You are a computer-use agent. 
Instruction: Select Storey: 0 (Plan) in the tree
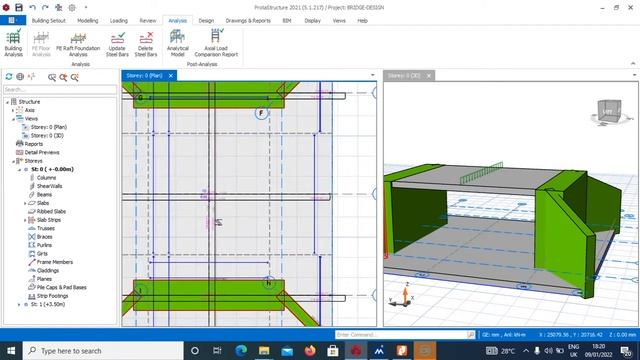tap(49, 127)
